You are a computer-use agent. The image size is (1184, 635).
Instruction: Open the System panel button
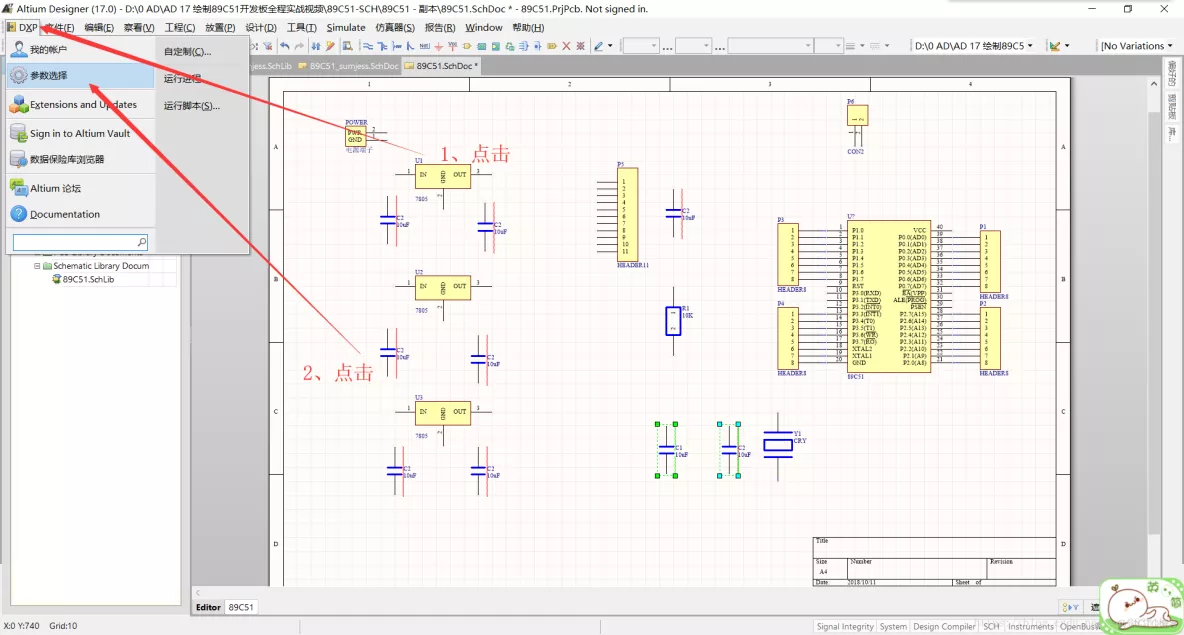[893, 627]
